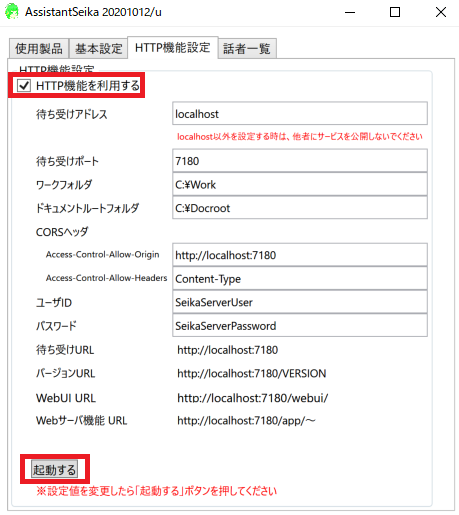Viewport: 459px width, 515px height.
Task: Close the AssistantSeika window
Action: (441, 12)
